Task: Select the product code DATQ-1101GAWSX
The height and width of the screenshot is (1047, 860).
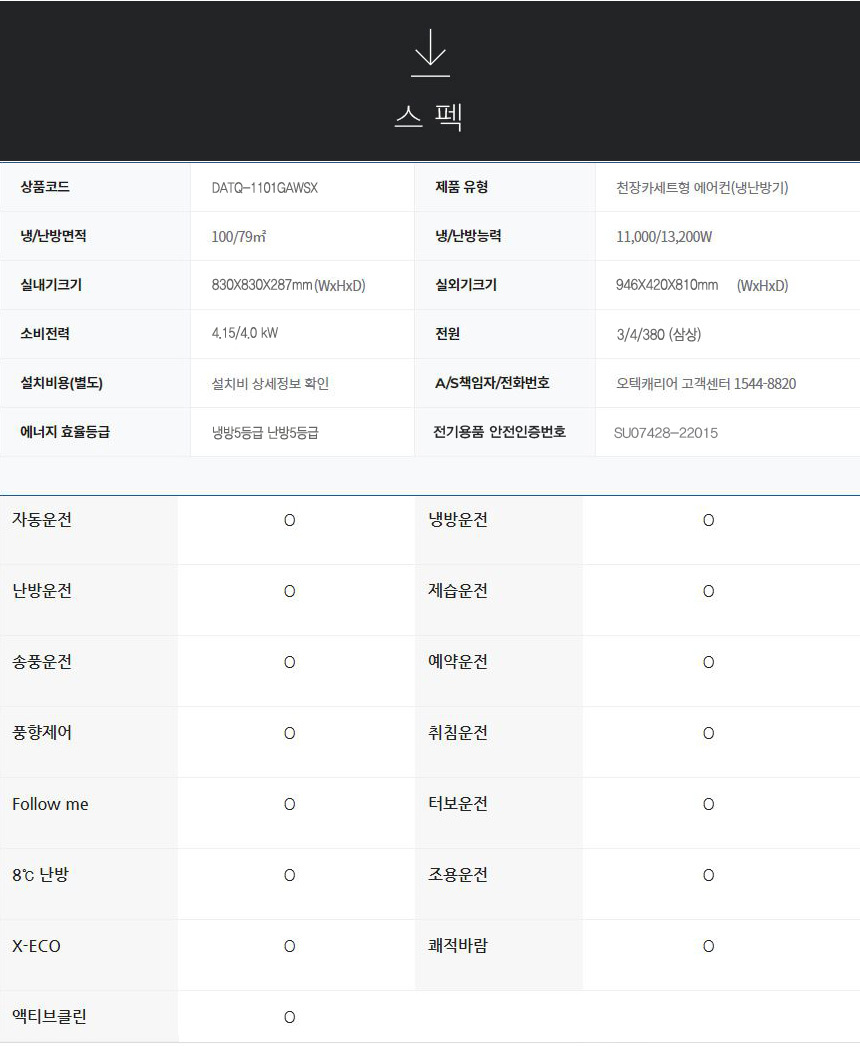Action: (265, 188)
